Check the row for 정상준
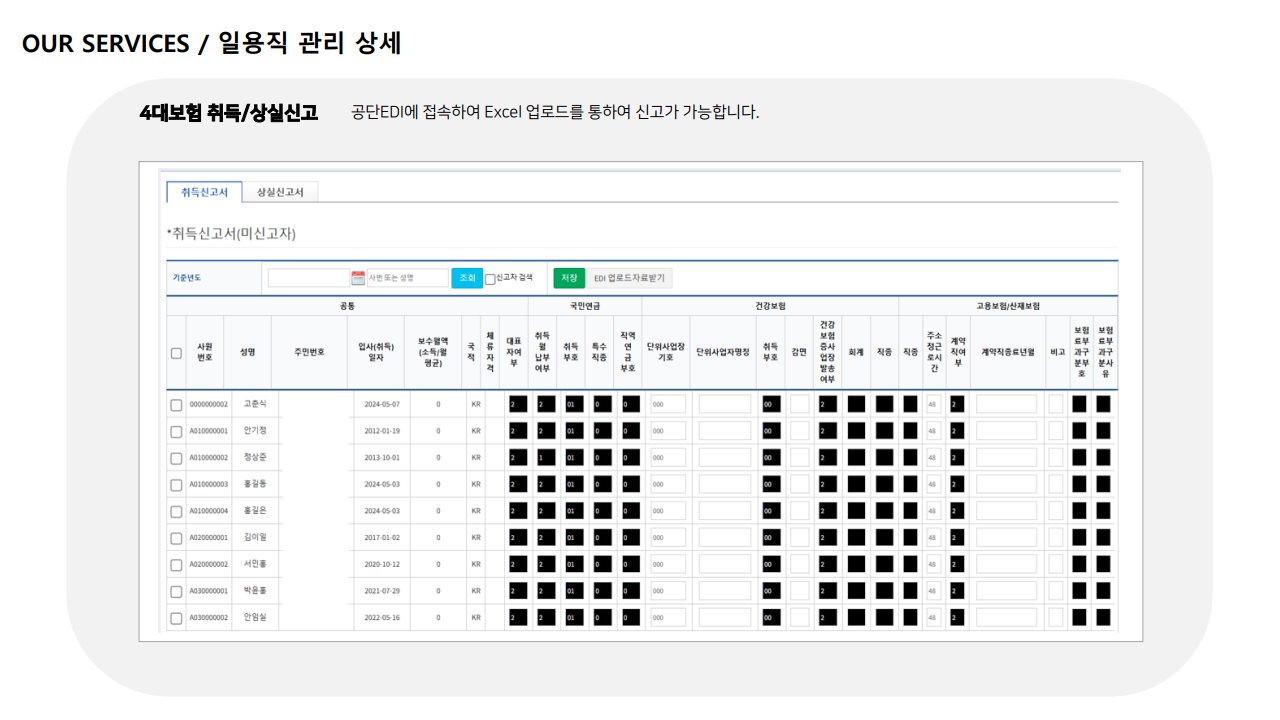1280x720 pixels. [176, 458]
